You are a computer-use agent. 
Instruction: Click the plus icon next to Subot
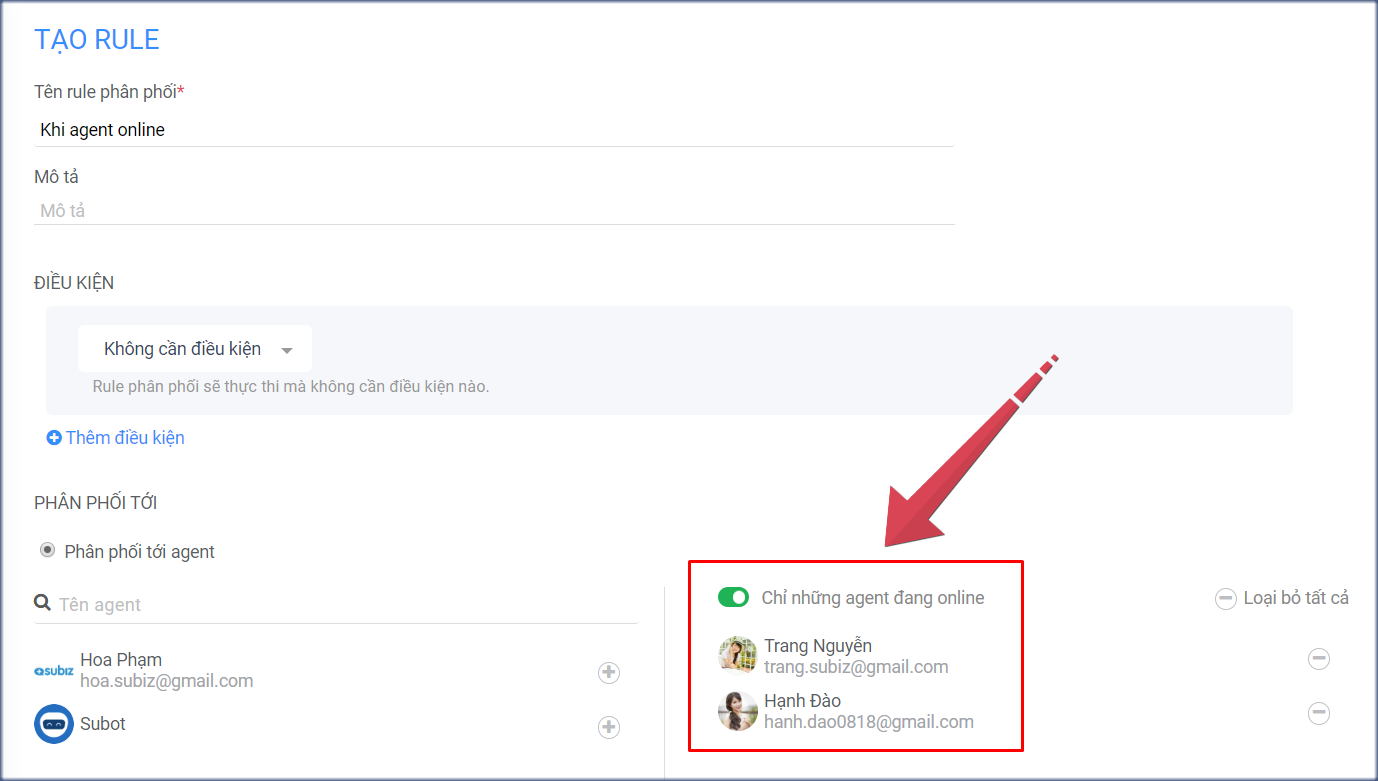tap(608, 724)
